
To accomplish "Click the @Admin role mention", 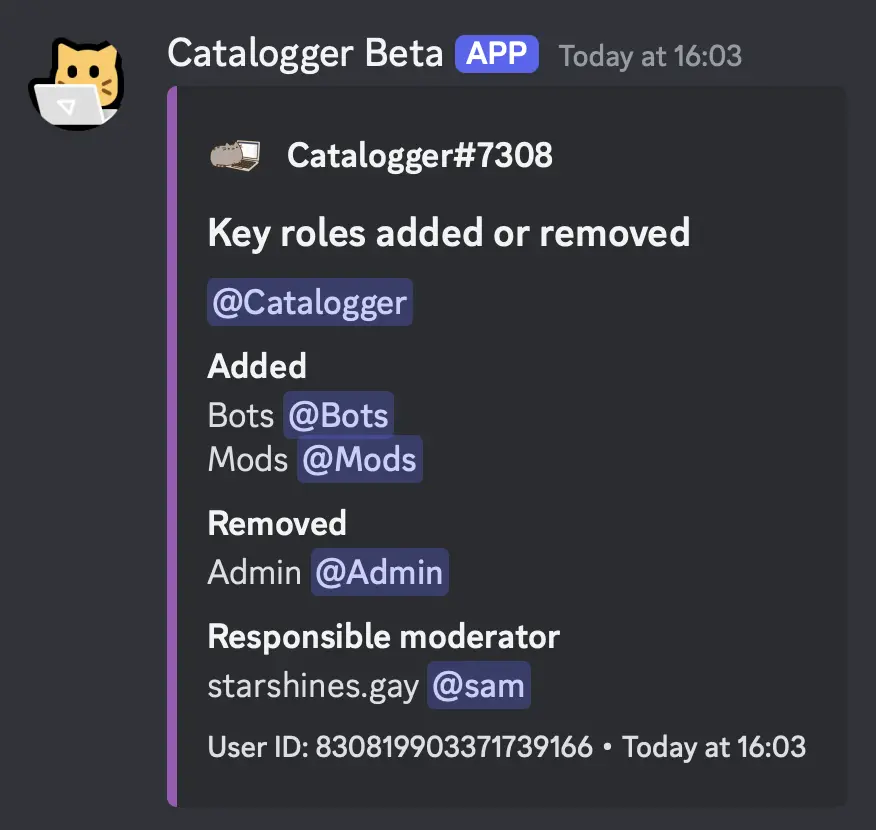I will click(379, 572).
